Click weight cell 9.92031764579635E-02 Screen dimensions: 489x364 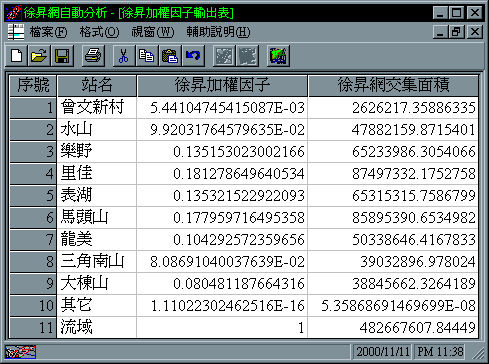(222, 130)
